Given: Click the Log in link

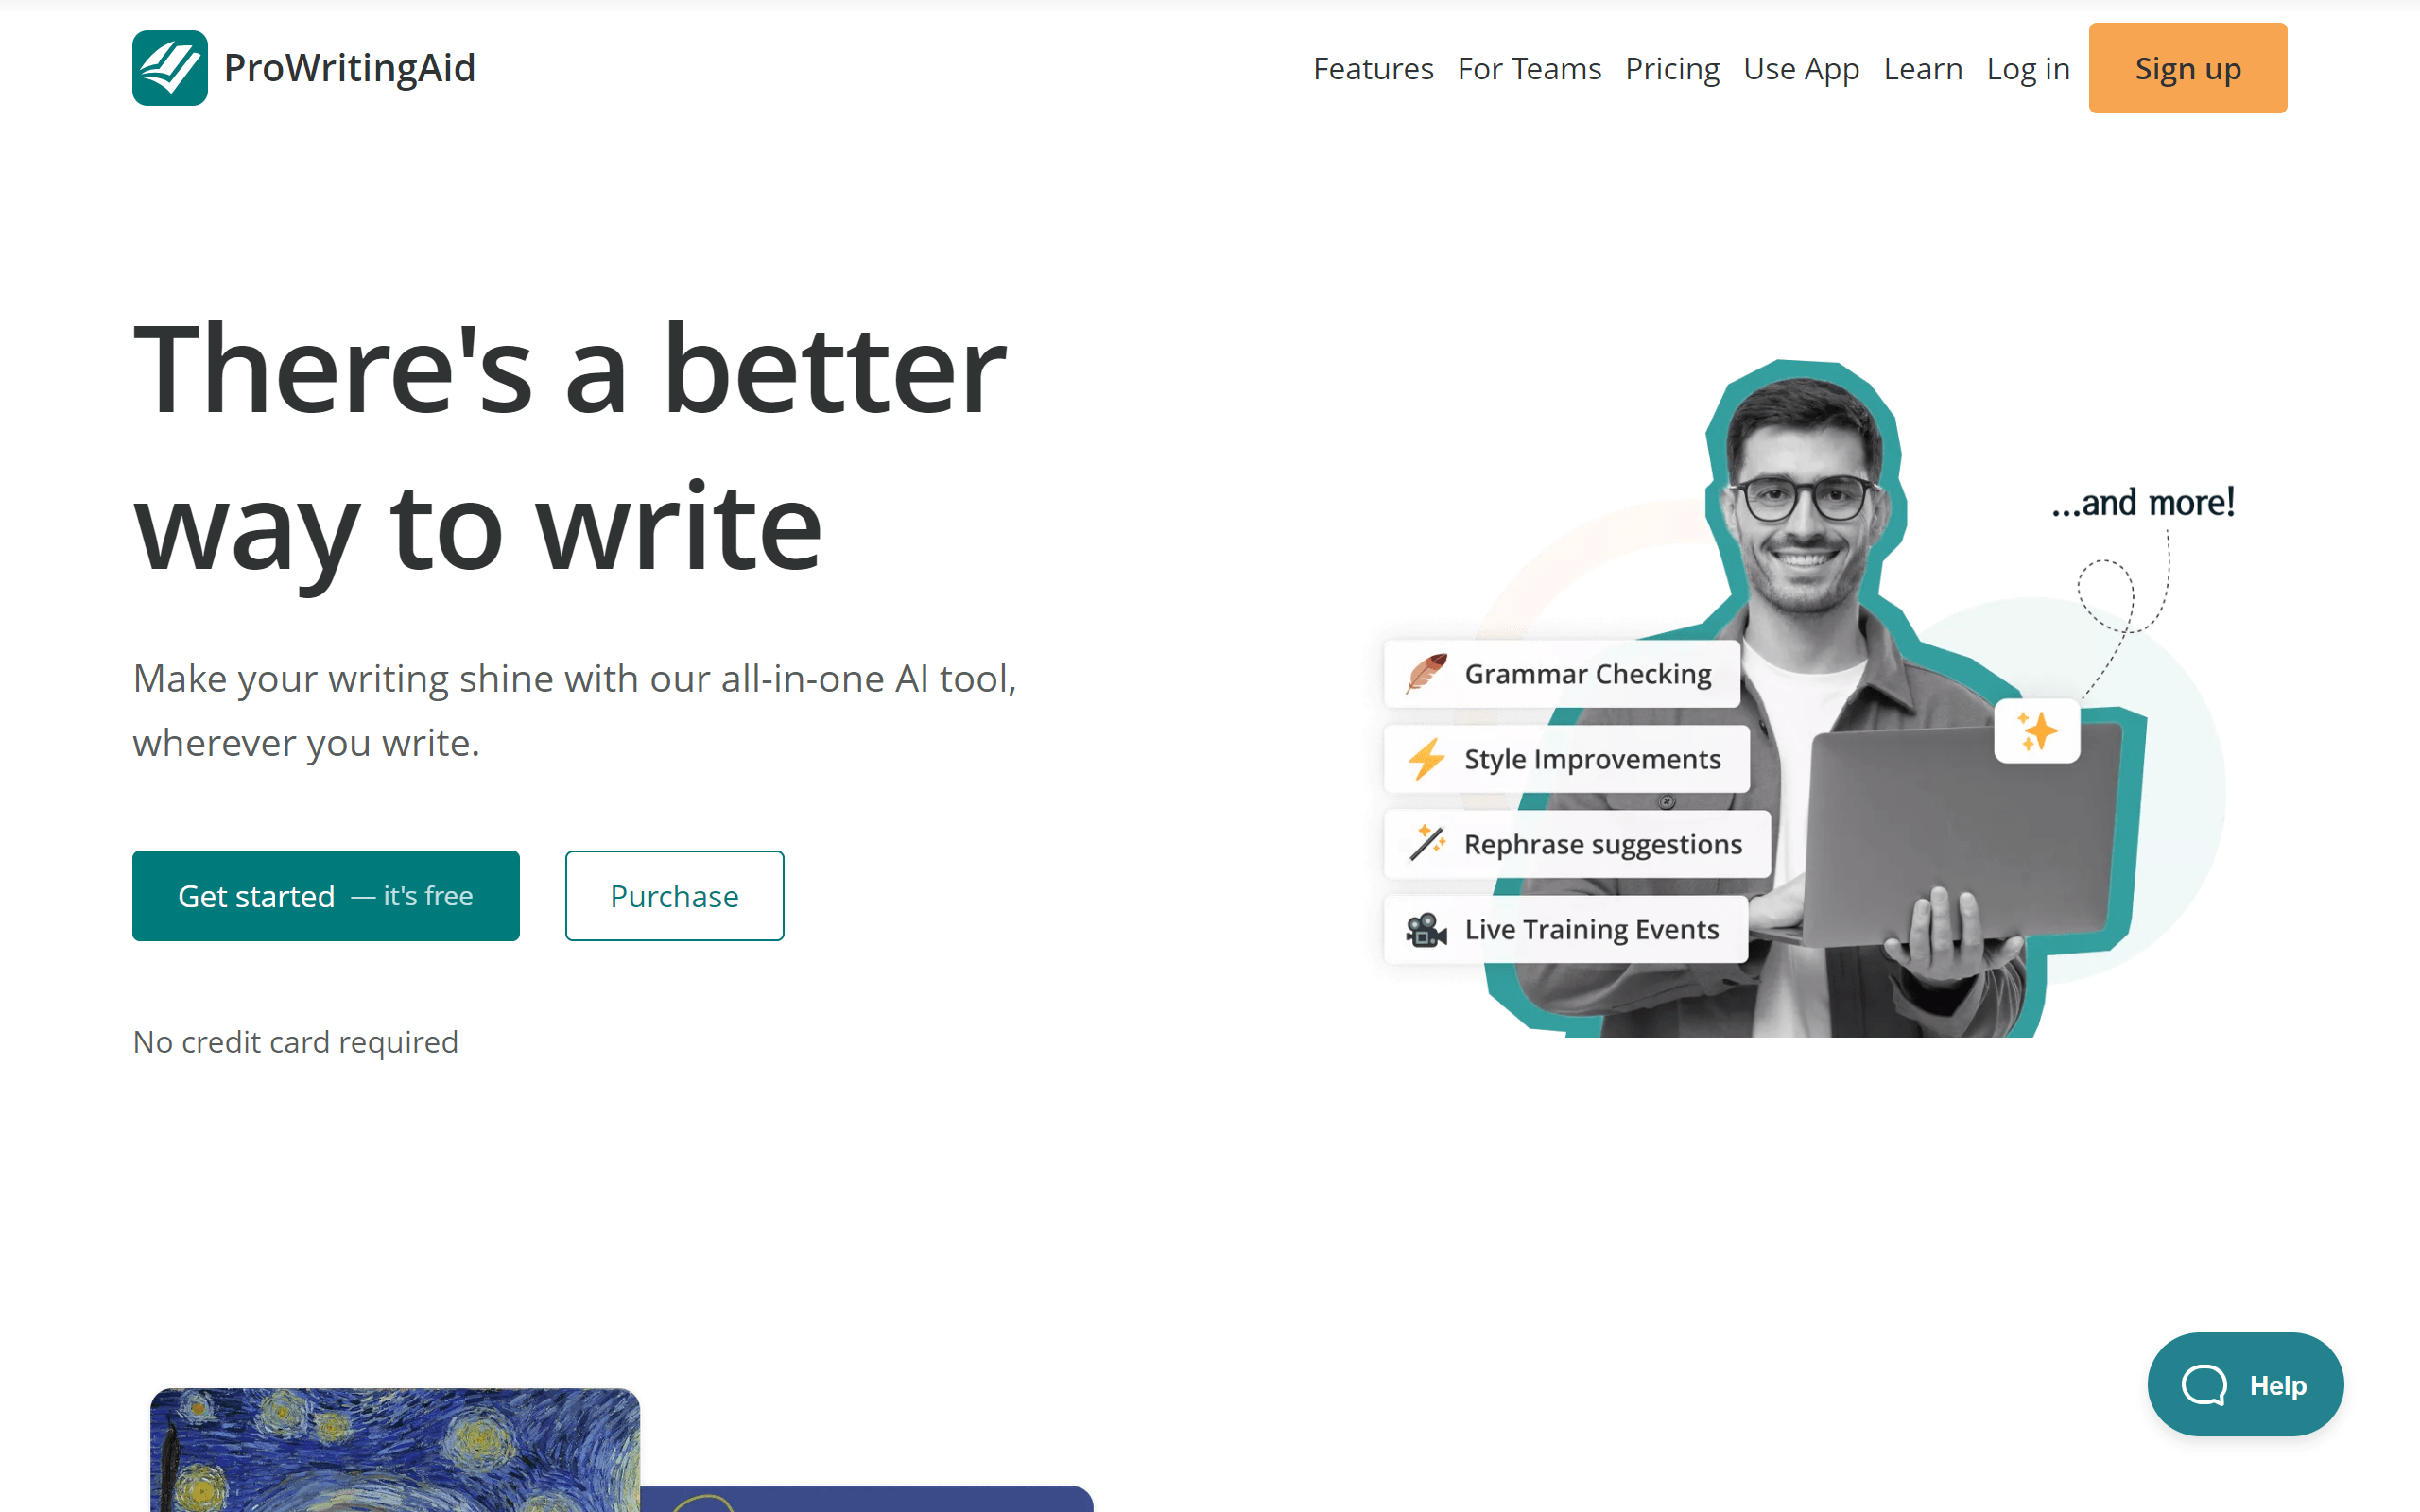Looking at the screenshot, I should click(2027, 68).
